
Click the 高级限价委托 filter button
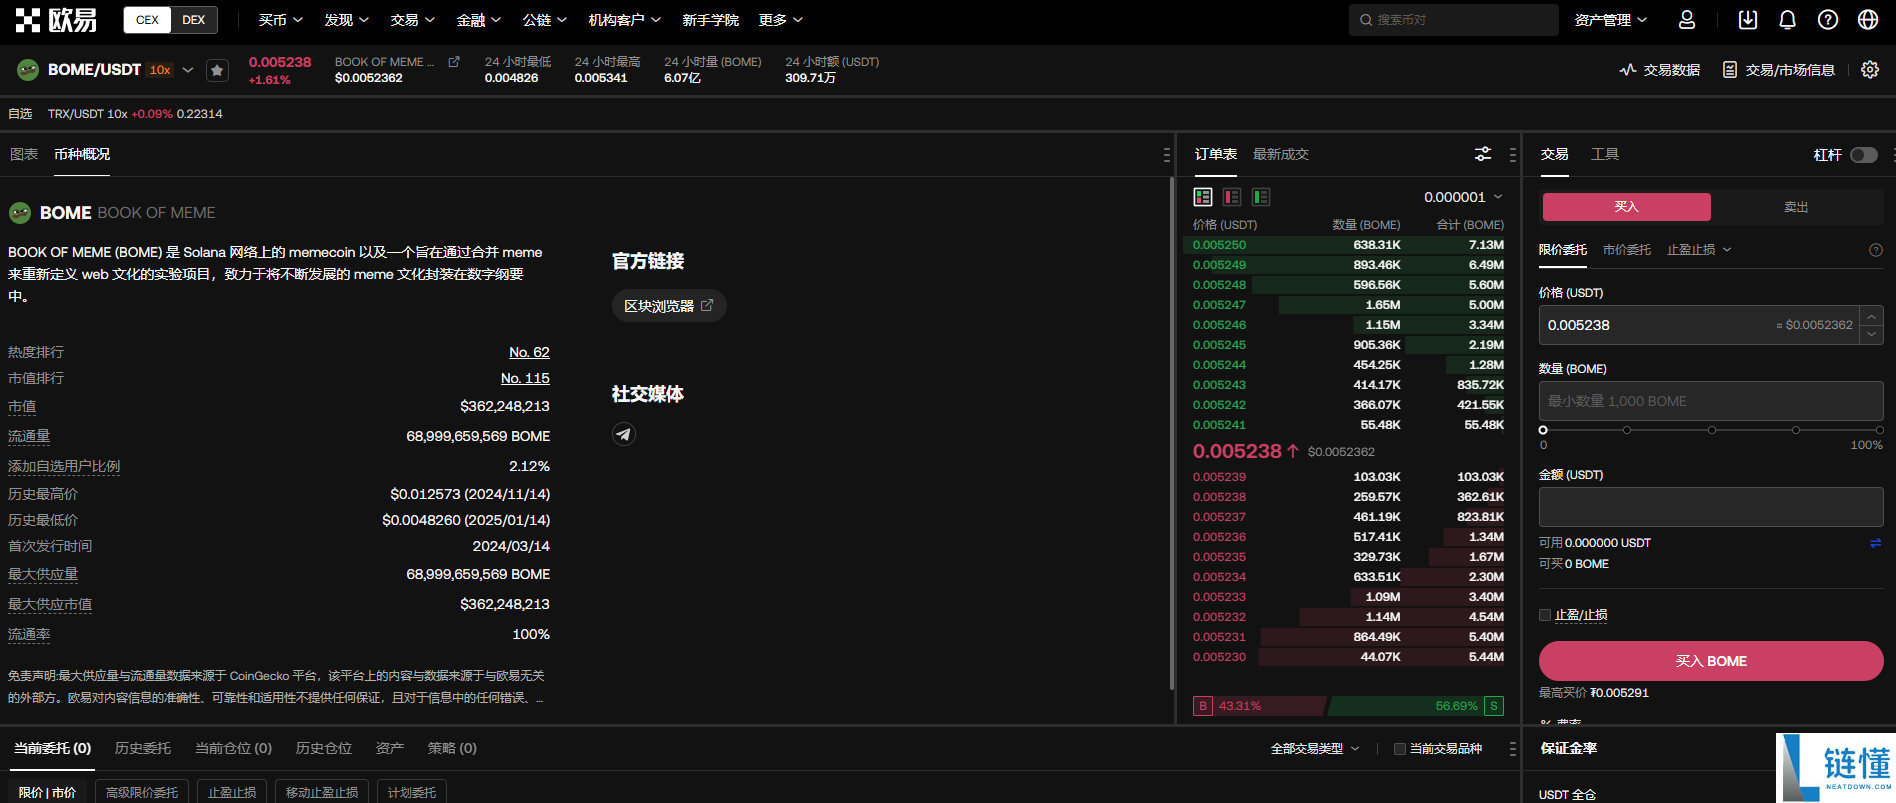142,792
